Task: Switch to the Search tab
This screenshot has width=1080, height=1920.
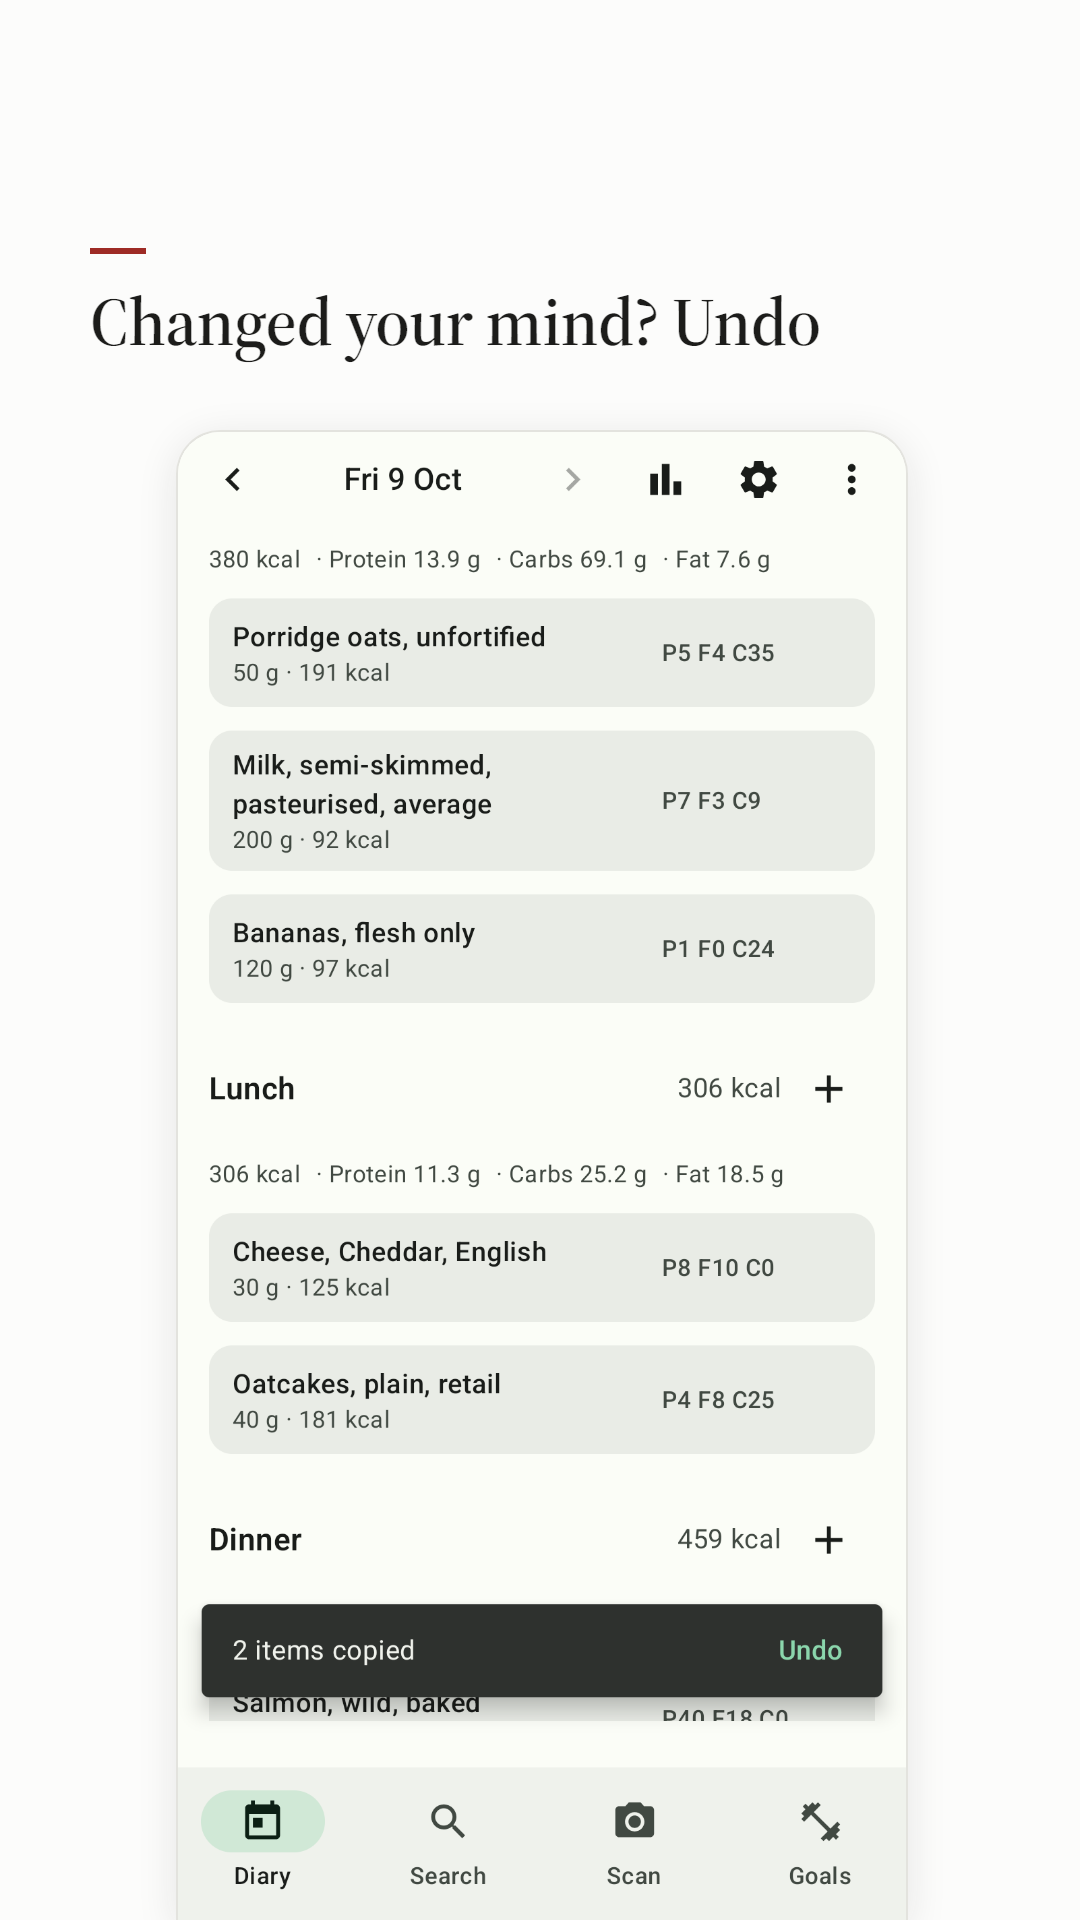Action: click(x=448, y=1840)
